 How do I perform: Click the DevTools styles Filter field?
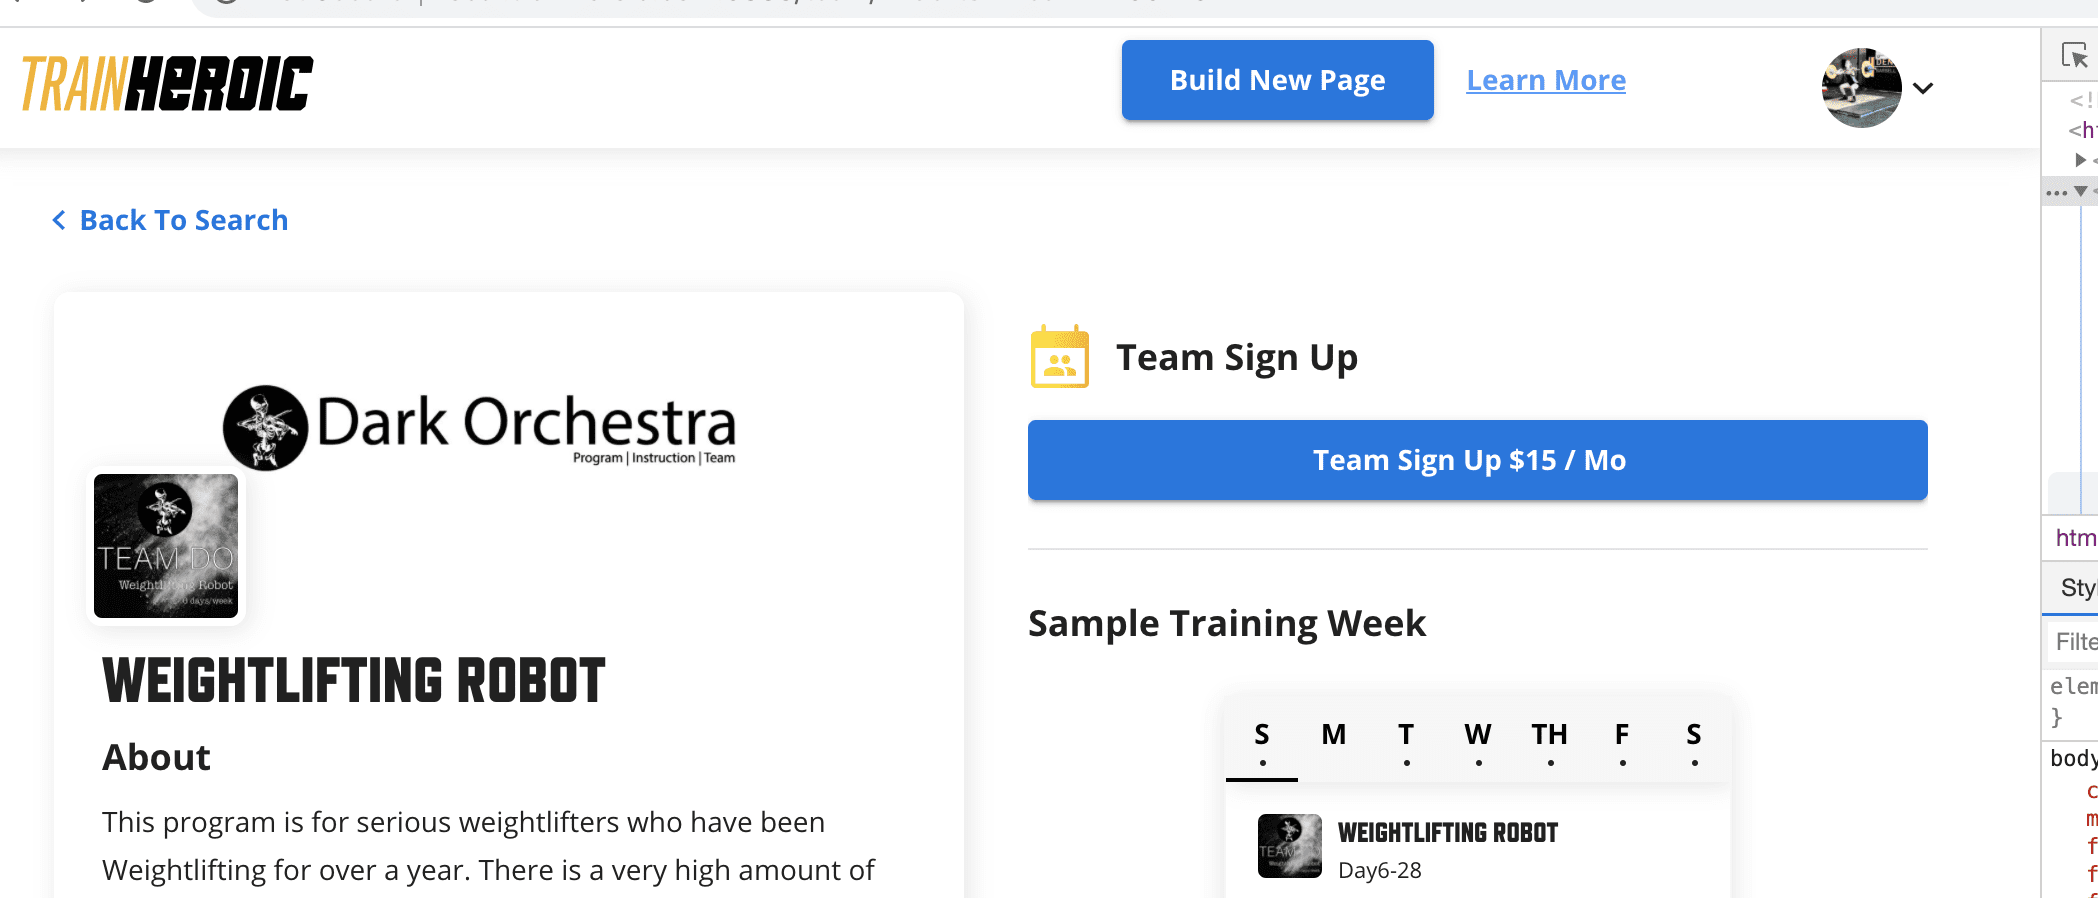point(2074,642)
